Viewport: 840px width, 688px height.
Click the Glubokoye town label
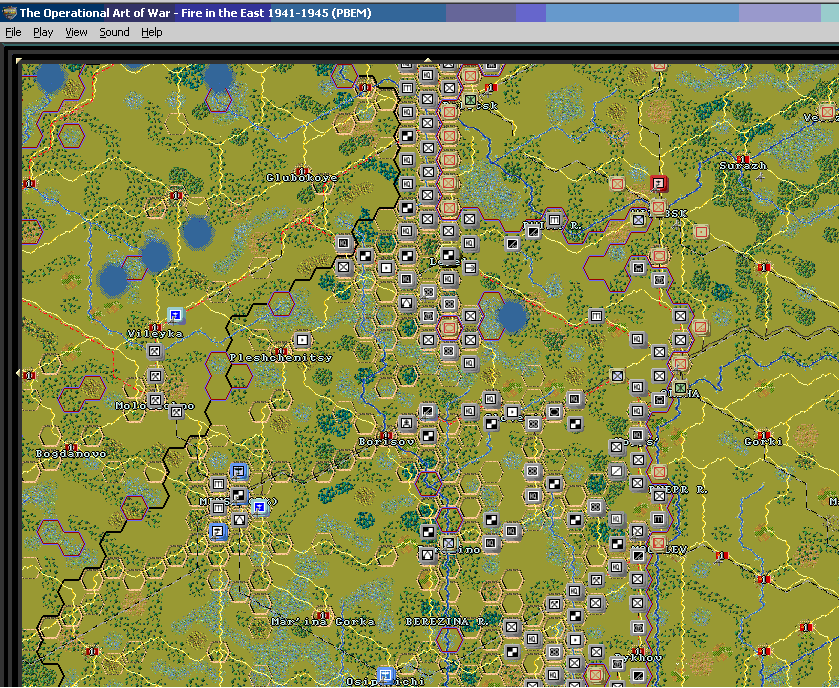[x=302, y=178]
